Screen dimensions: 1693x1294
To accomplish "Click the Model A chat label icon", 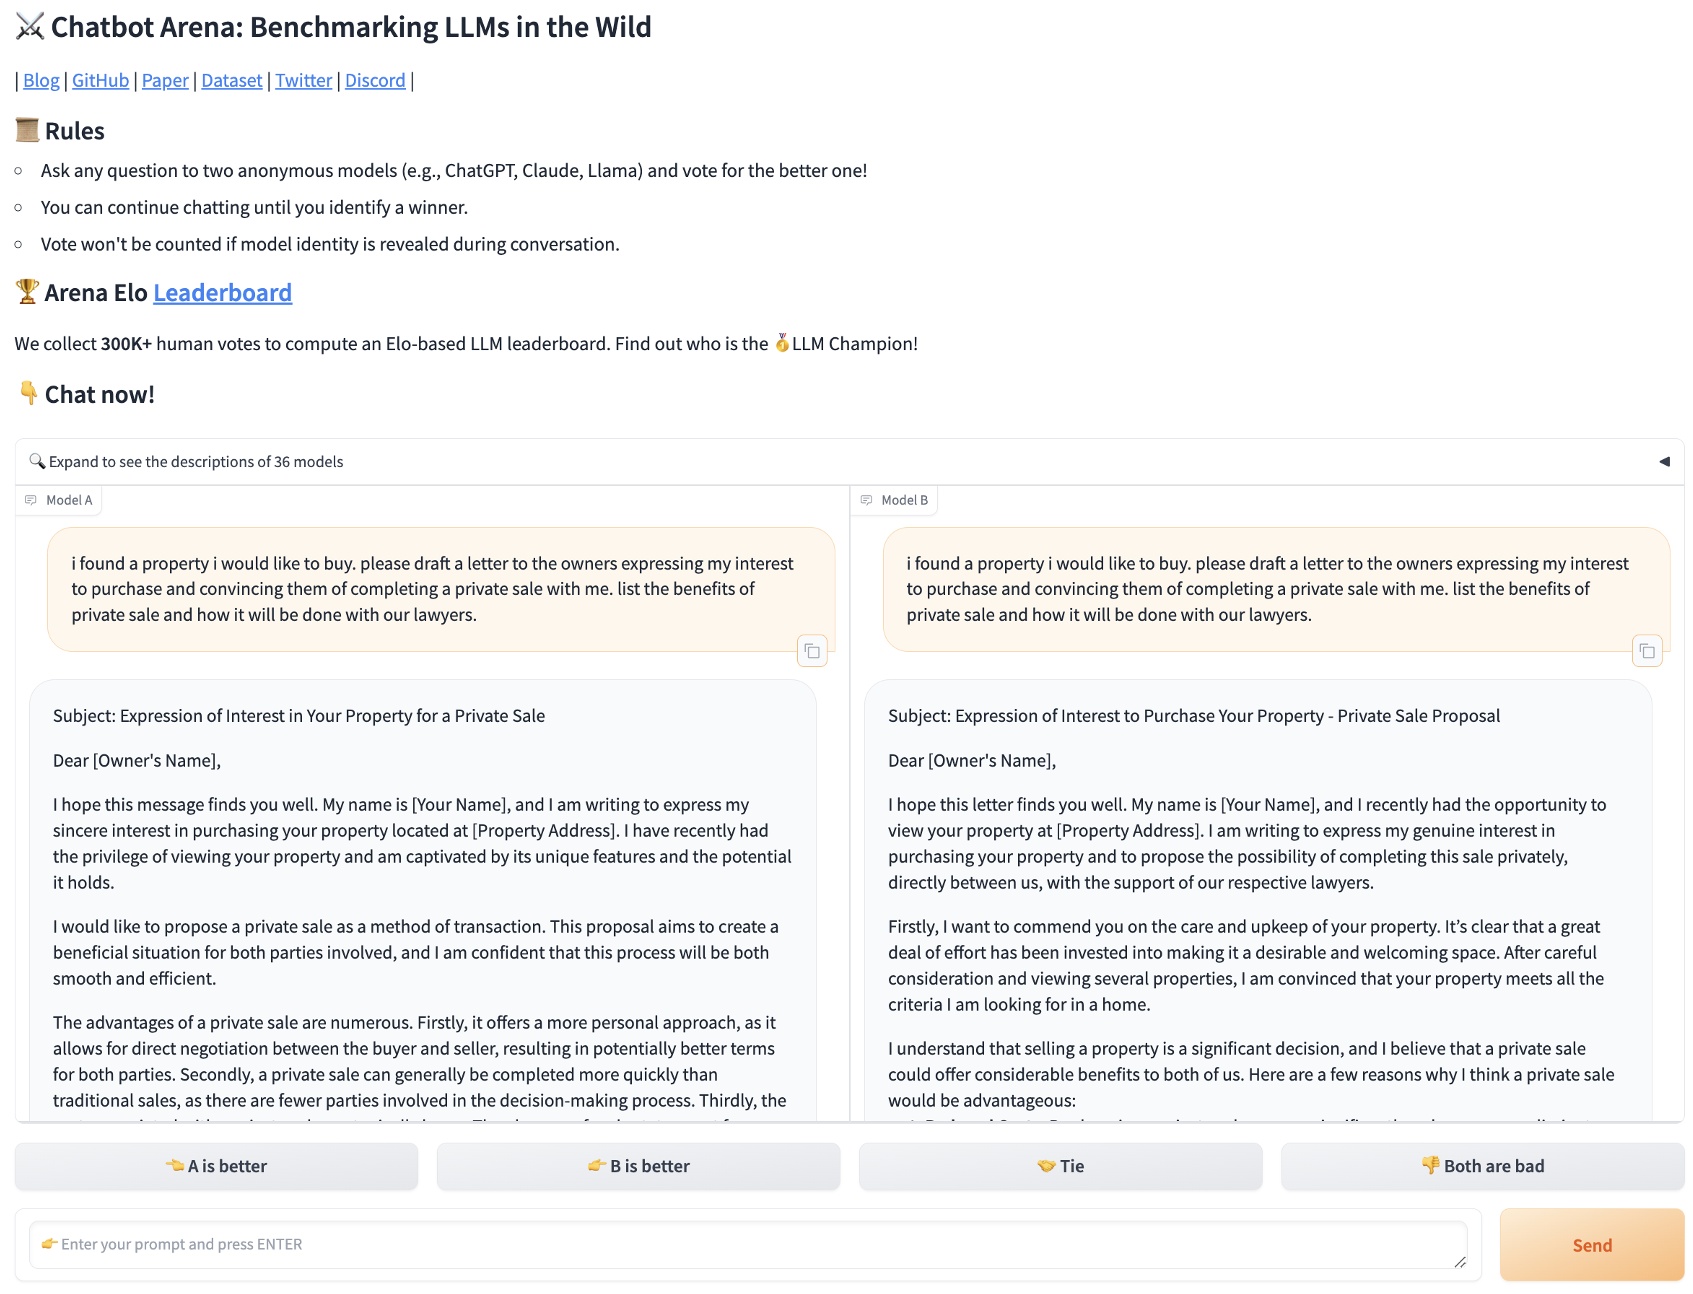I will [31, 500].
